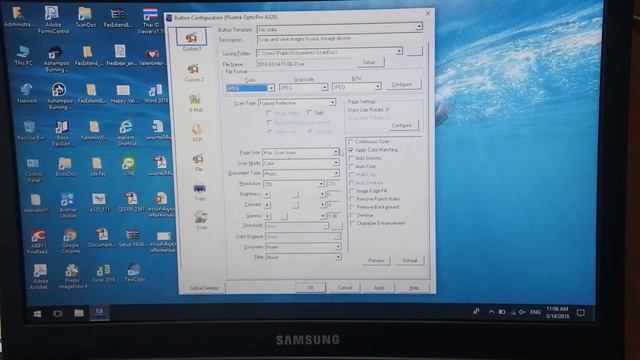Enable Remove Background checkbox
Viewport: 640px width, 360px height.
353,207
